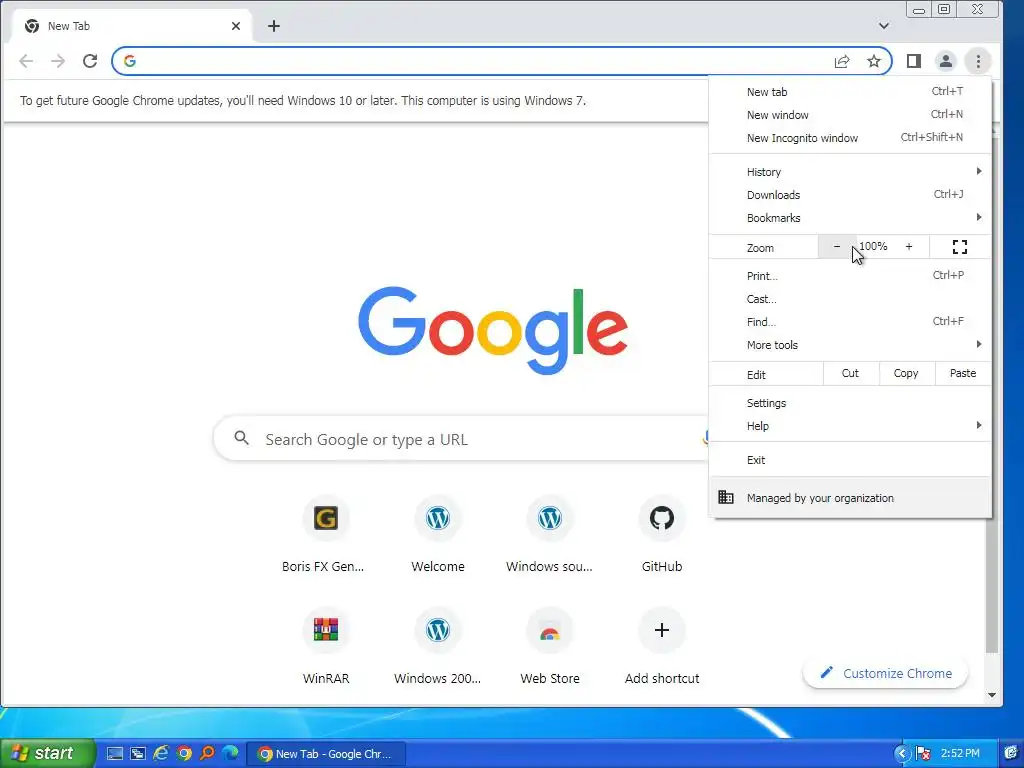Open a new tab with the plus button
Screen dimensions: 1024x768
point(274,26)
